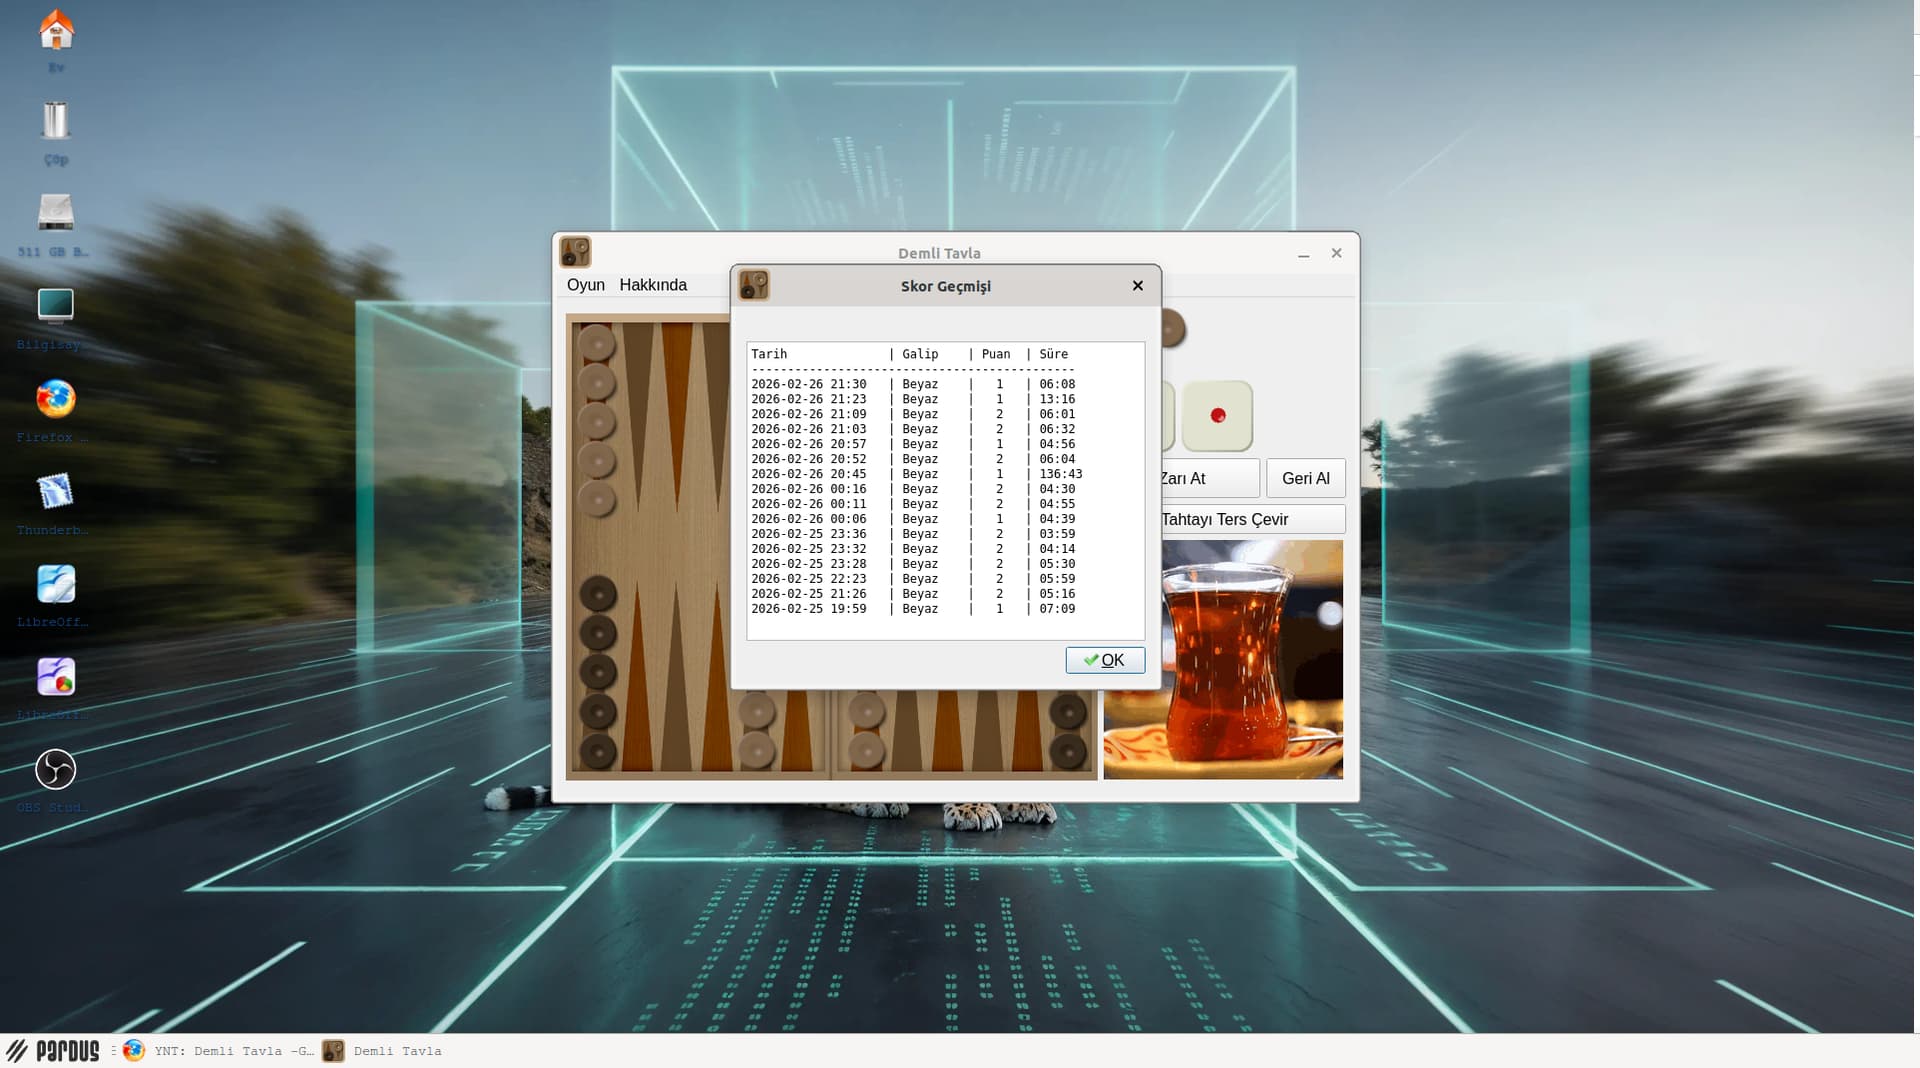
Task: Click OK in the Skor Geçmişi dialog
Action: pos(1105,660)
